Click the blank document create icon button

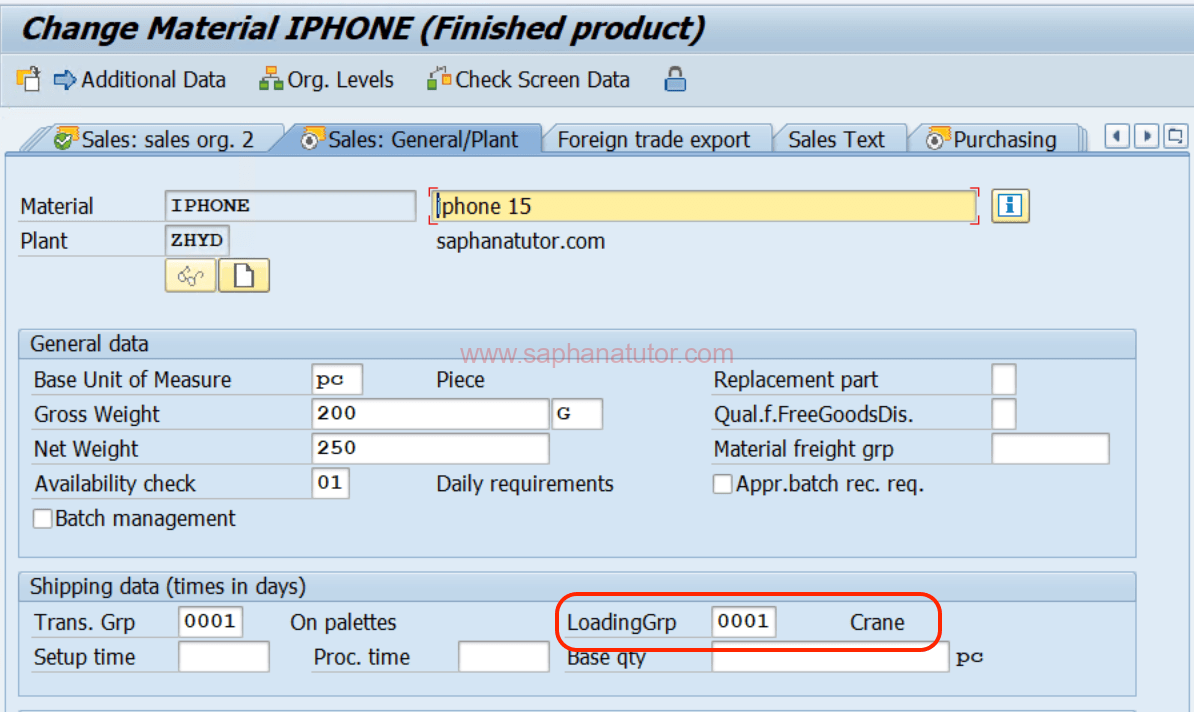[x=244, y=276]
